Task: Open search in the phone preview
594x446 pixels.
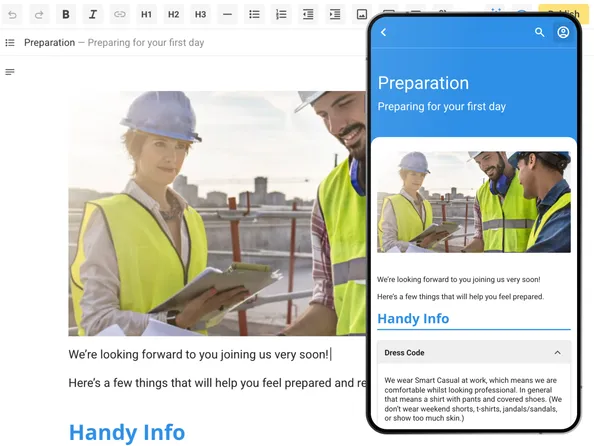Action: tap(539, 32)
